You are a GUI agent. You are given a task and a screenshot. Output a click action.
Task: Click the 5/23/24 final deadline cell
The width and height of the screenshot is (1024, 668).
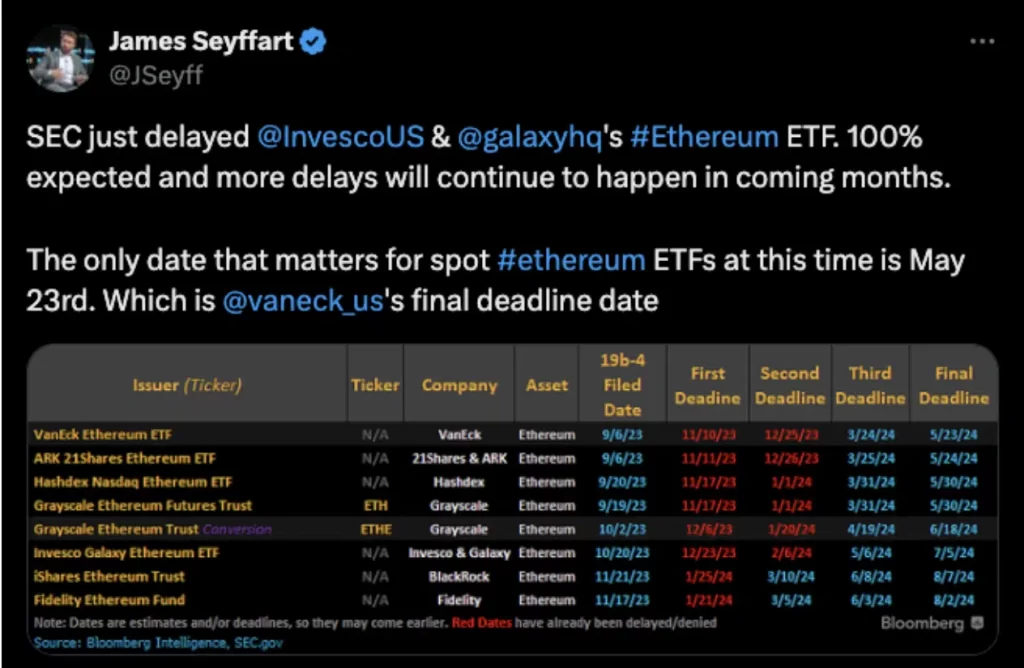tap(953, 435)
